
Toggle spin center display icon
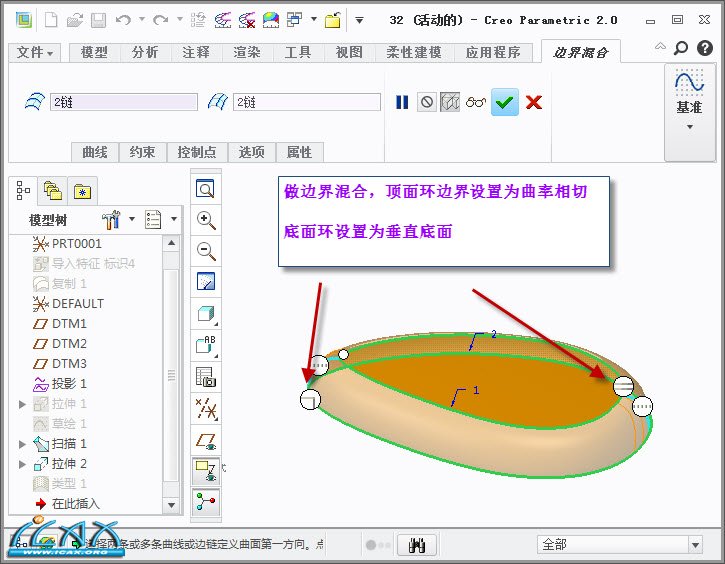pos(206,502)
